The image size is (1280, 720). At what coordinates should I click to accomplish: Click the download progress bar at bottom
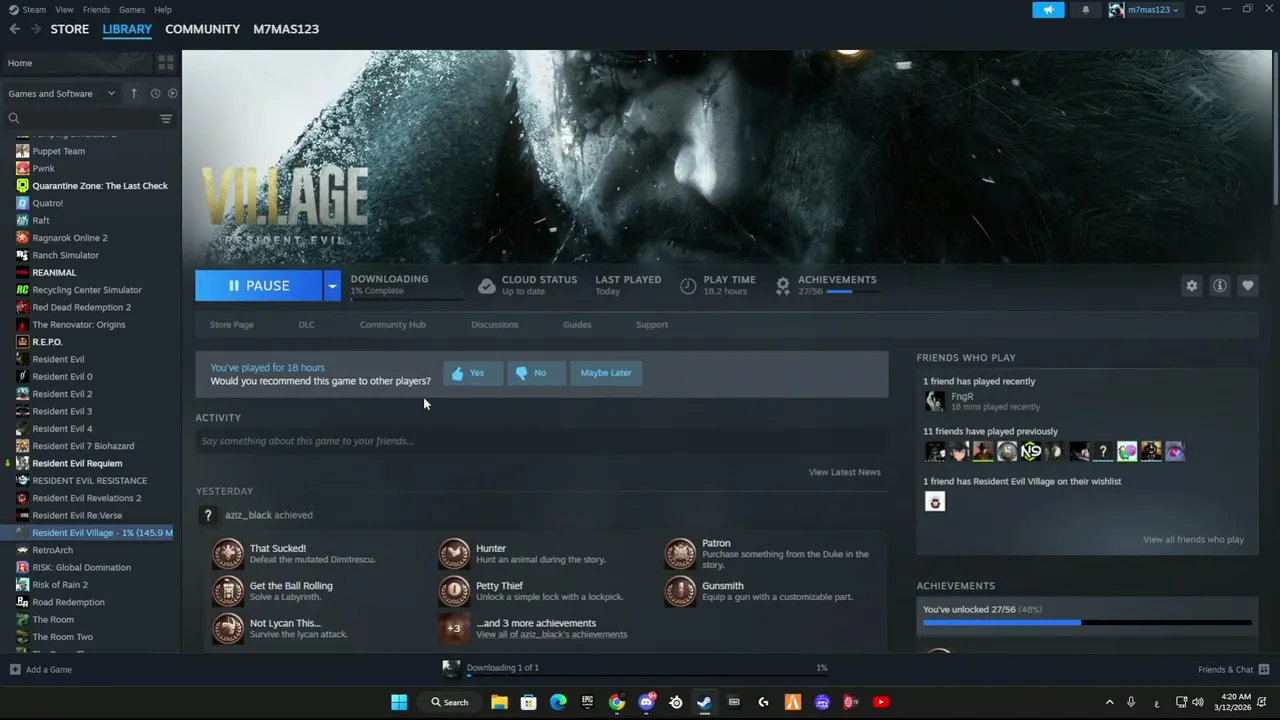(647, 677)
